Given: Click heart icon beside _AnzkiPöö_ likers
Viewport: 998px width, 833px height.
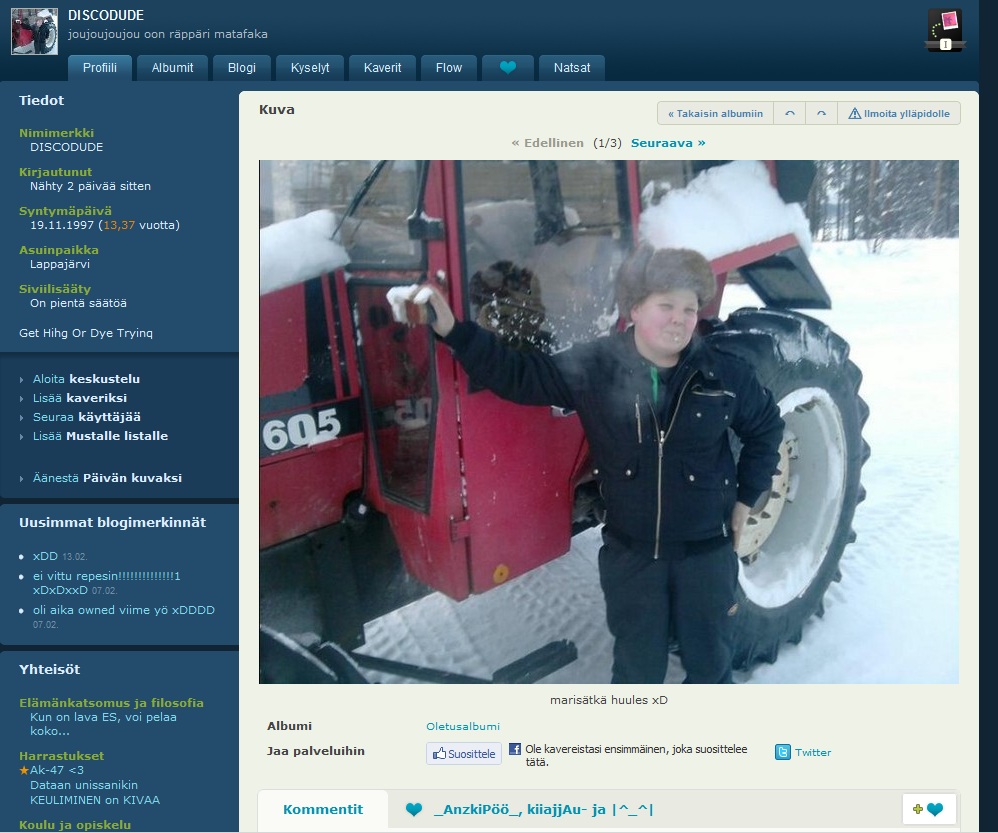Looking at the screenshot, I should [414, 809].
